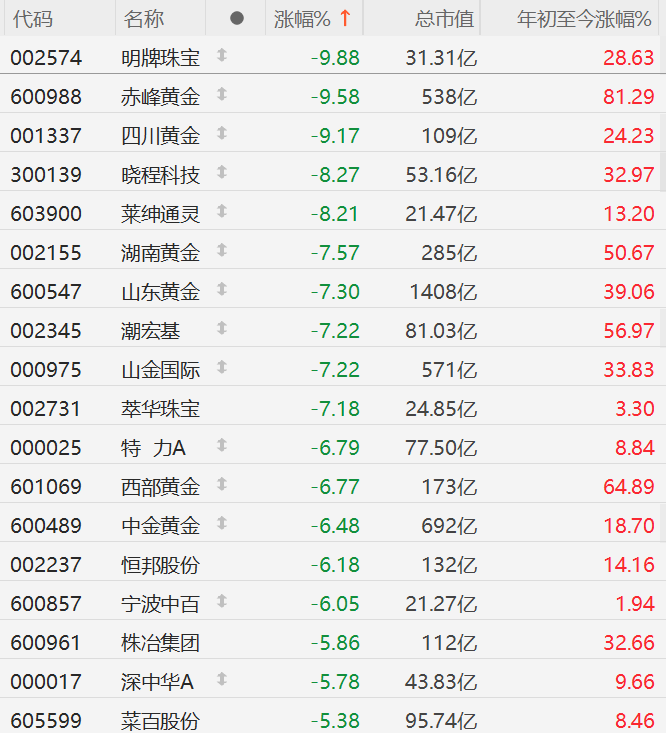Select stock code 600961
Screen dimensions: 666x733
tap(46, 643)
